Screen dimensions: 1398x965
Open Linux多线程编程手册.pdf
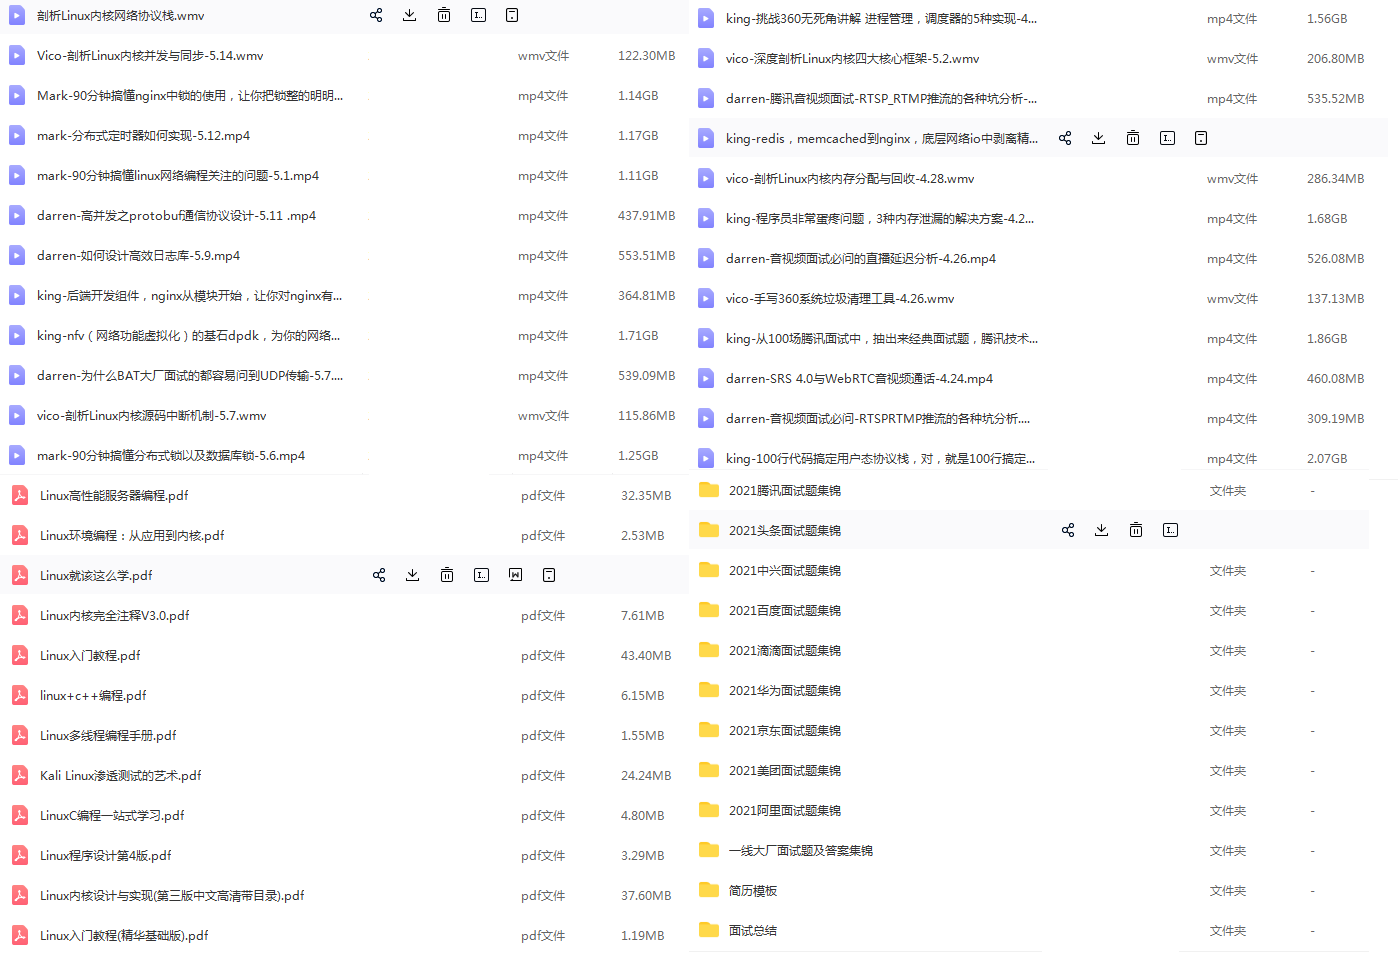[108, 735]
